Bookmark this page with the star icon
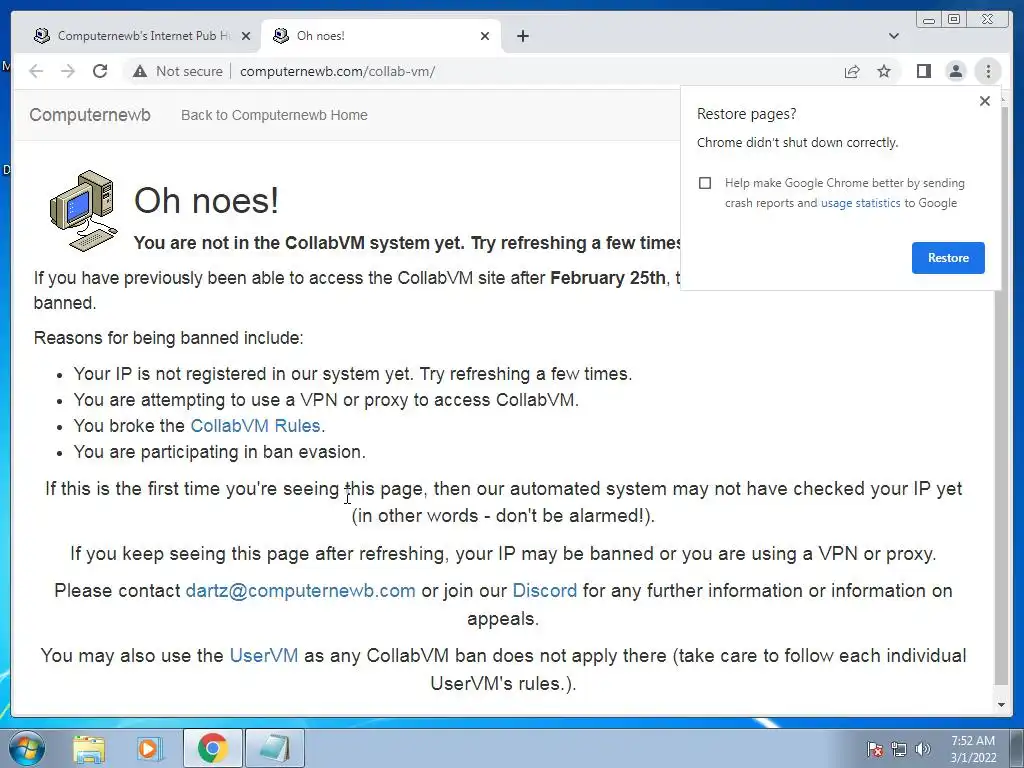Screen dimensions: 1024x768 pyautogui.click(x=884, y=71)
